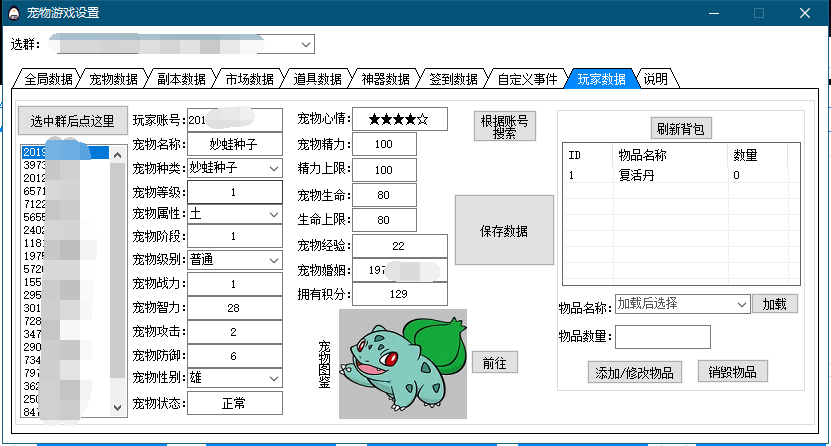The height and width of the screenshot is (446, 831).
Task: Go to the 神器数据 tab
Action: coord(385,79)
